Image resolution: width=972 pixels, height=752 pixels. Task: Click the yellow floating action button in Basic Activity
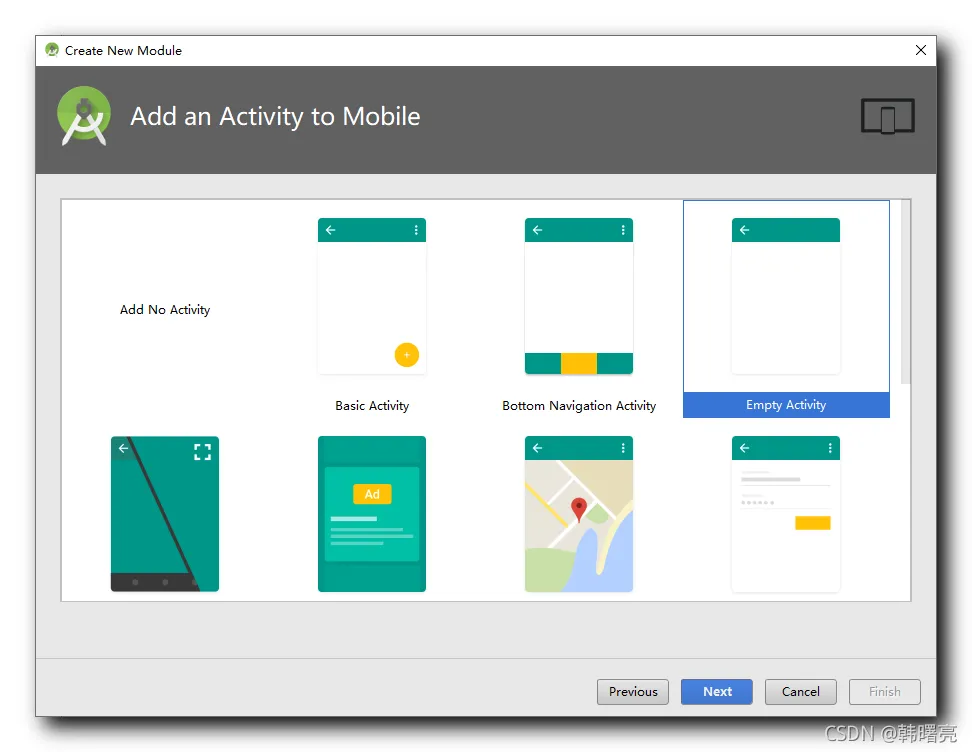[407, 355]
